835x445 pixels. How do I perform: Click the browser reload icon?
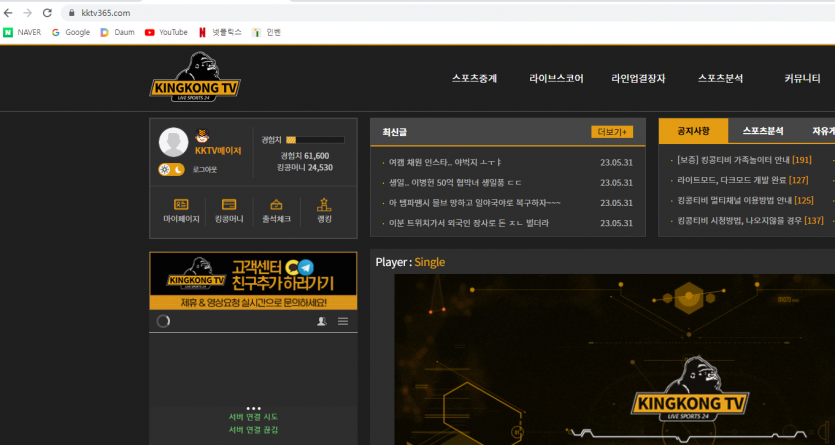coord(47,13)
